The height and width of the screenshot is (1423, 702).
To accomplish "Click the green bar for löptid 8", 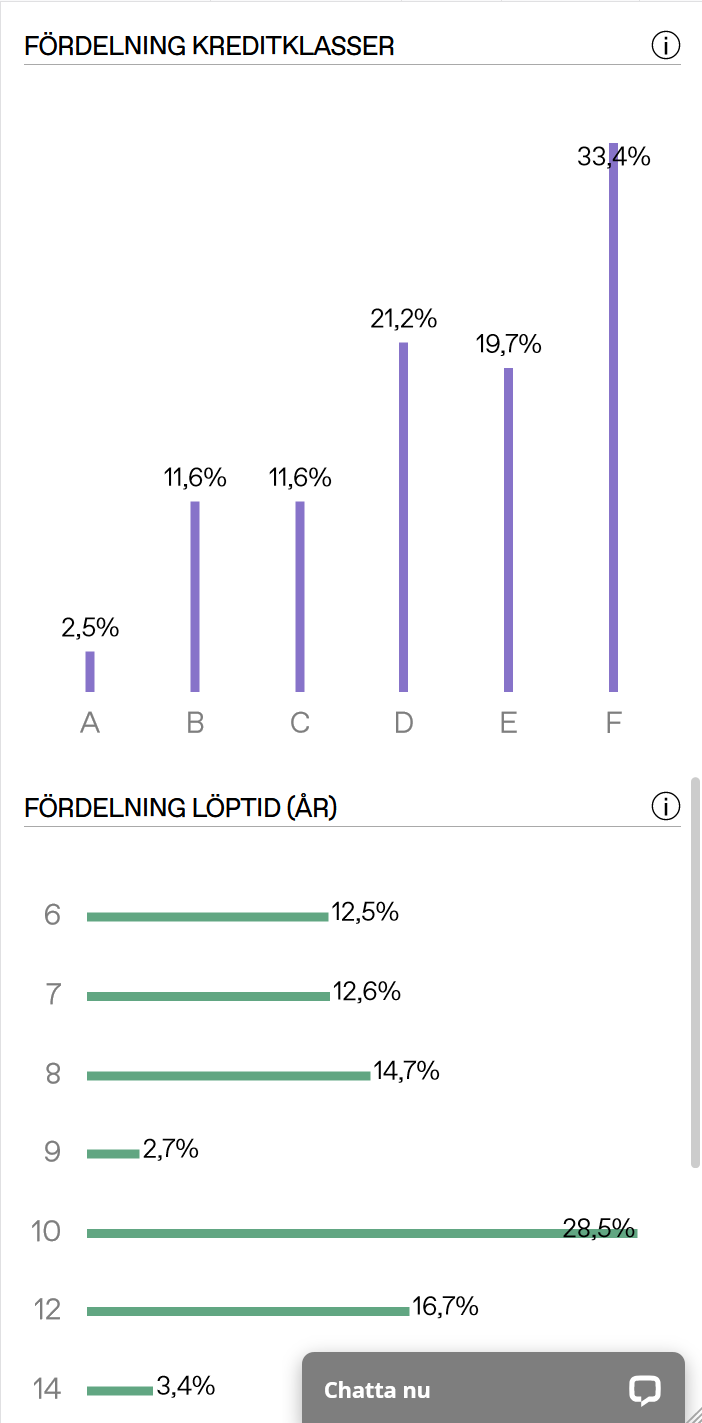I will tap(228, 1073).
